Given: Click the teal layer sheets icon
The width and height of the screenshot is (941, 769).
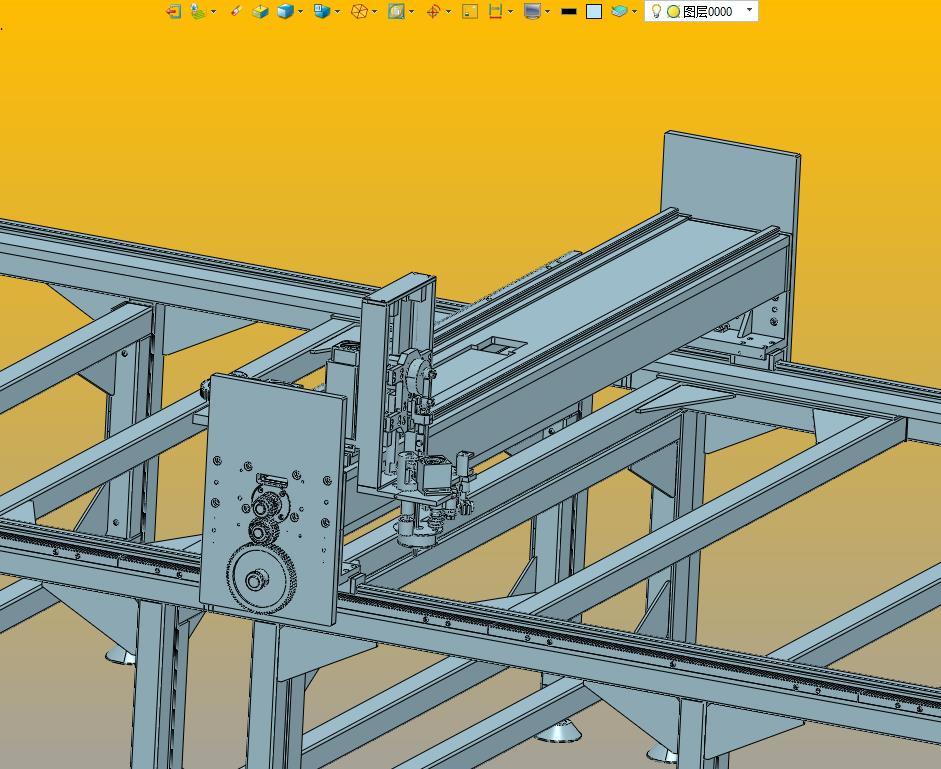Looking at the screenshot, I should (x=619, y=11).
